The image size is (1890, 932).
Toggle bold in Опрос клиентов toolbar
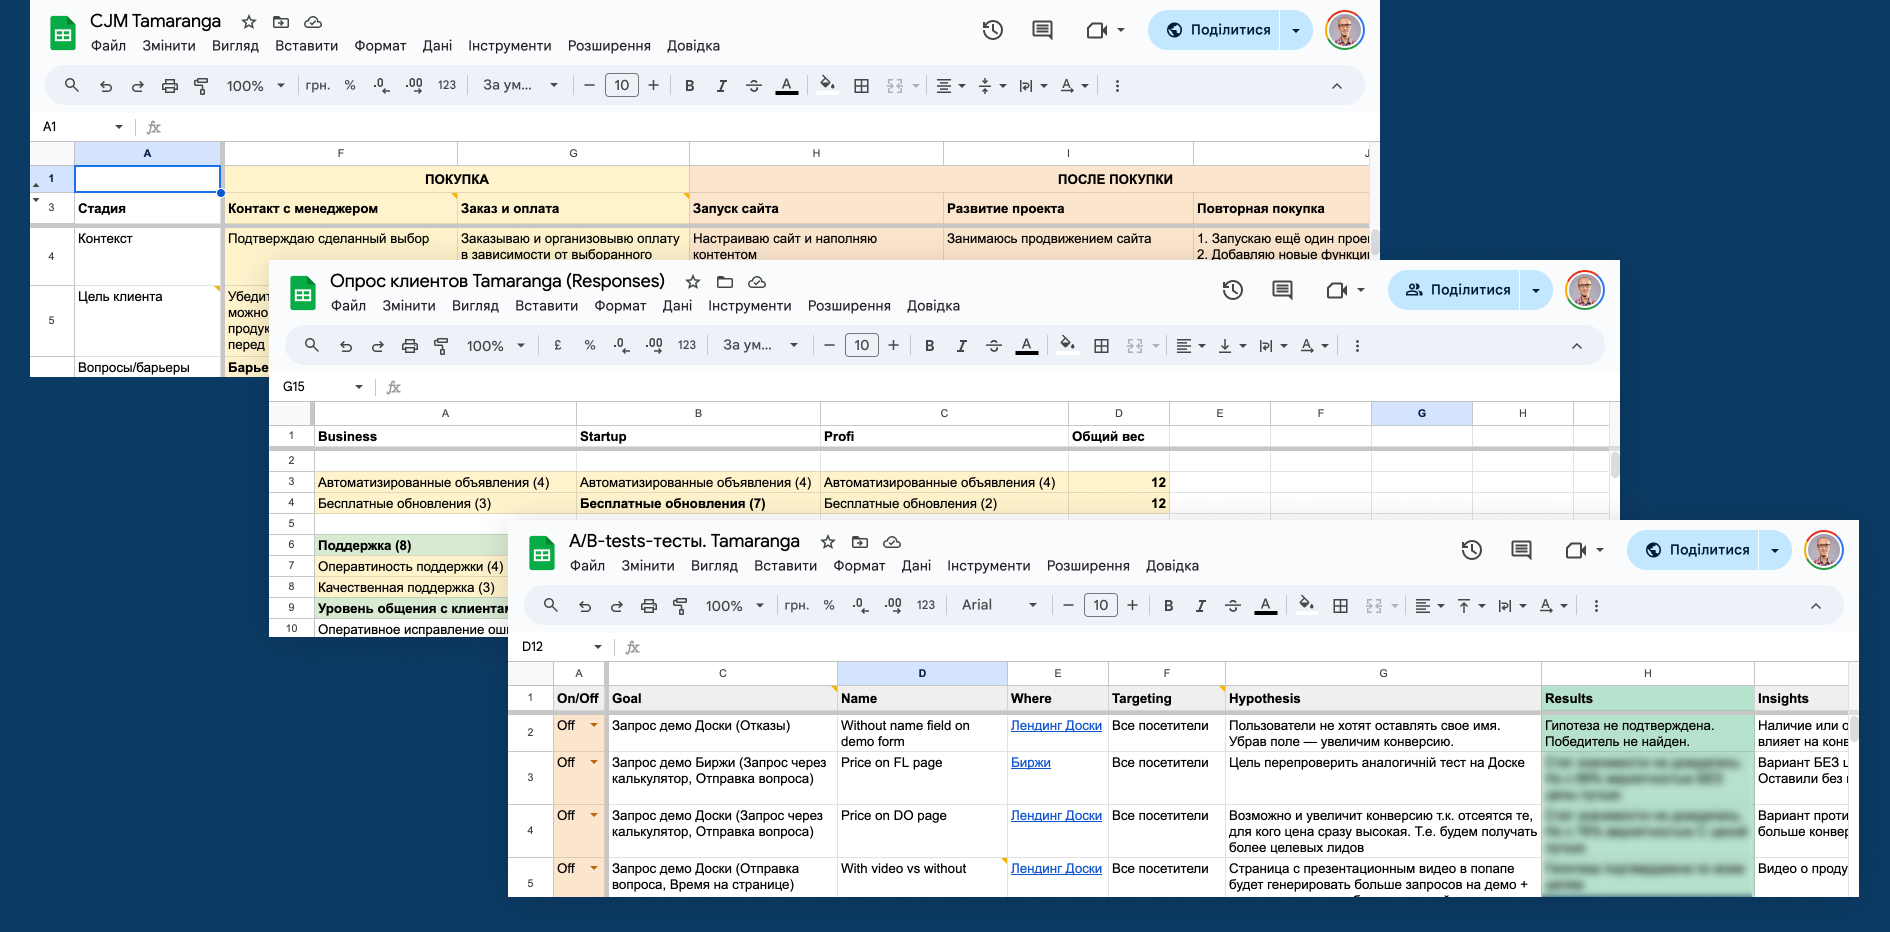click(929, 346)
